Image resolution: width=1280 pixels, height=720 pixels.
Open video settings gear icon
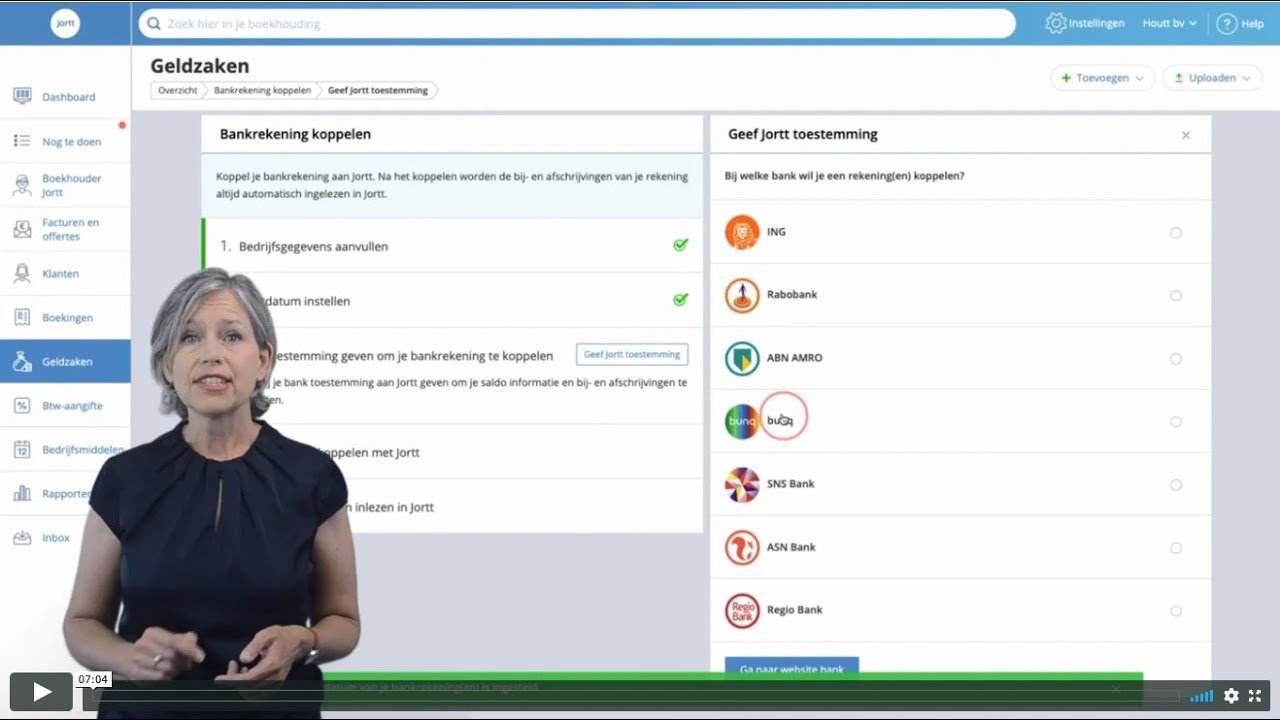coord(1231,695)
